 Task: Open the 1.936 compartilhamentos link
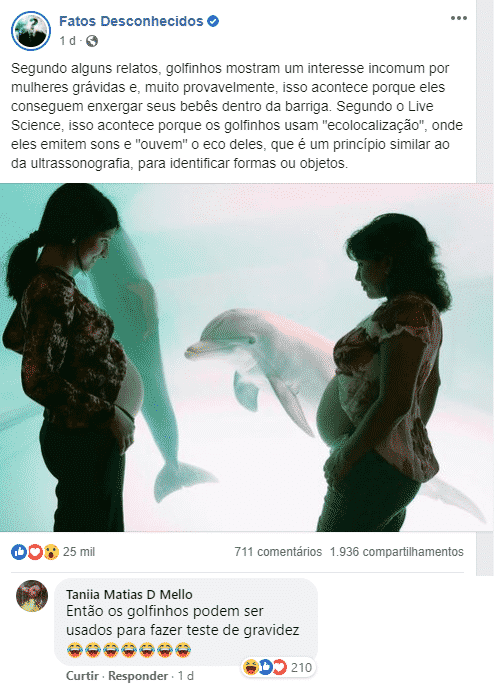(397, 552)
